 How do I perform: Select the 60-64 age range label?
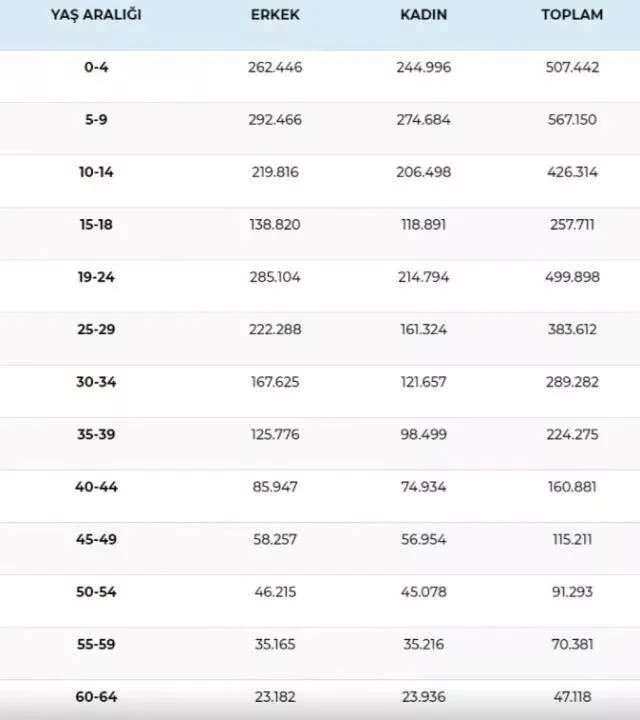tap(97, 696)
